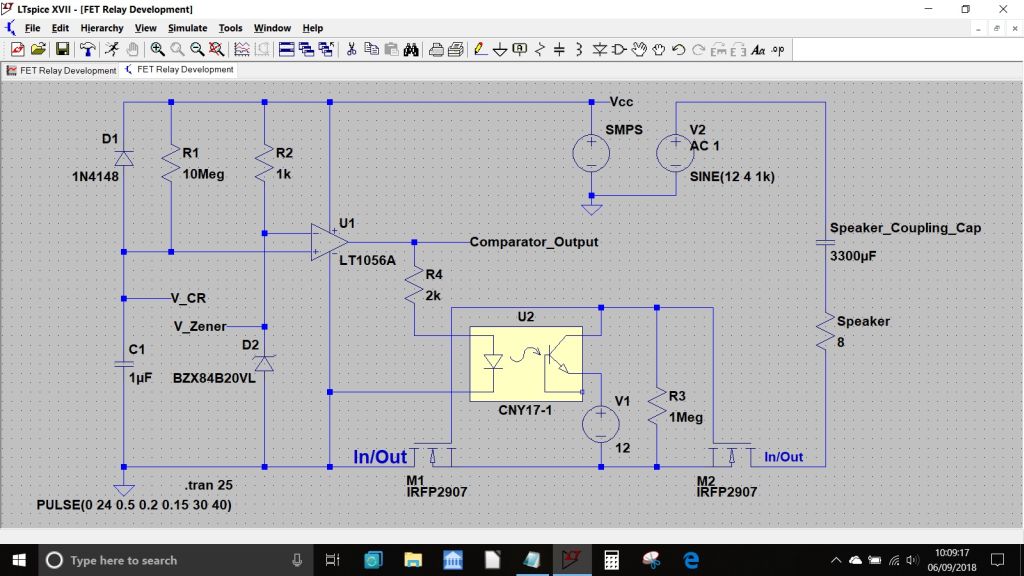Click the autorange waveform icon
1024x576 pixels.
[x=242, y=50]
